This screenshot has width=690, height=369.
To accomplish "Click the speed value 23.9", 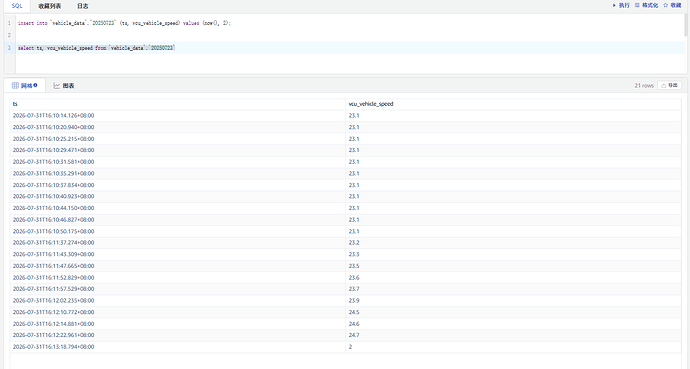I will point(354,300).
